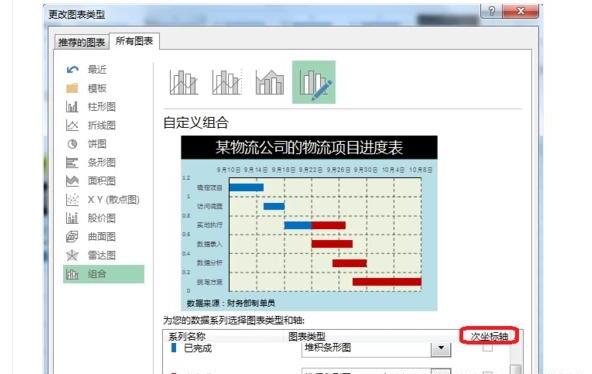Switch to 所有图表 tab
592x374 pixels.
pos(134,41)
